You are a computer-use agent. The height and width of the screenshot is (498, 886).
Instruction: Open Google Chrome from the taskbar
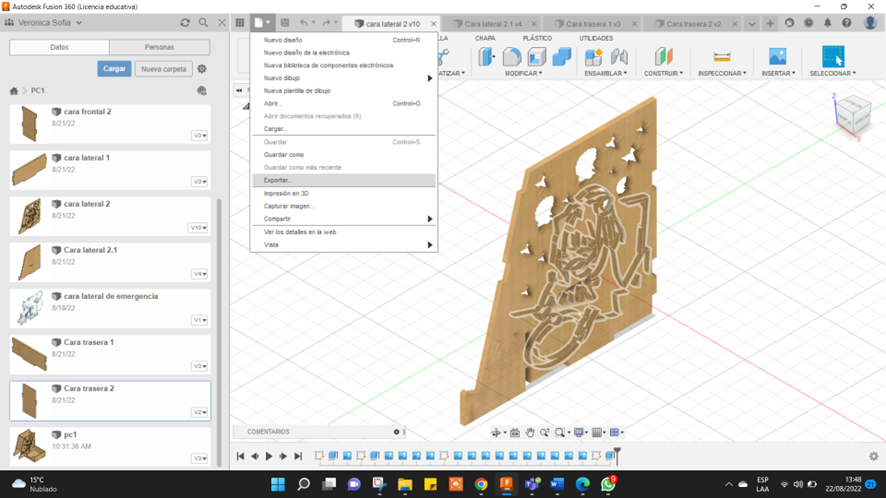tap(481, 484)
